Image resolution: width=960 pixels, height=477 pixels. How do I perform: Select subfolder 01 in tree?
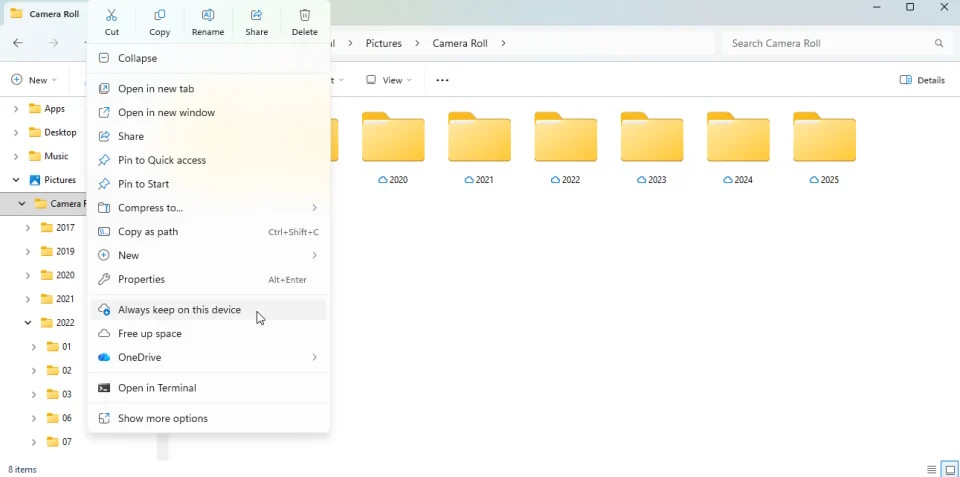(59, 347)
